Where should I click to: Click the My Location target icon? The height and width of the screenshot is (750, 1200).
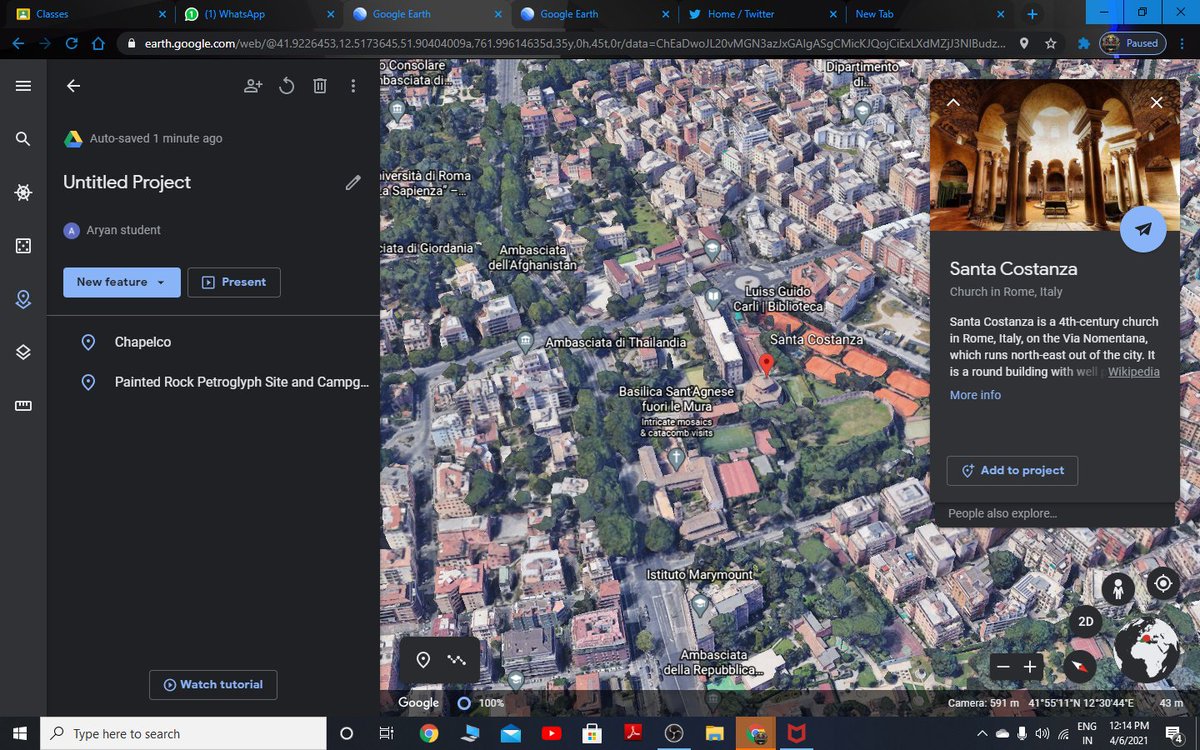1162,583
